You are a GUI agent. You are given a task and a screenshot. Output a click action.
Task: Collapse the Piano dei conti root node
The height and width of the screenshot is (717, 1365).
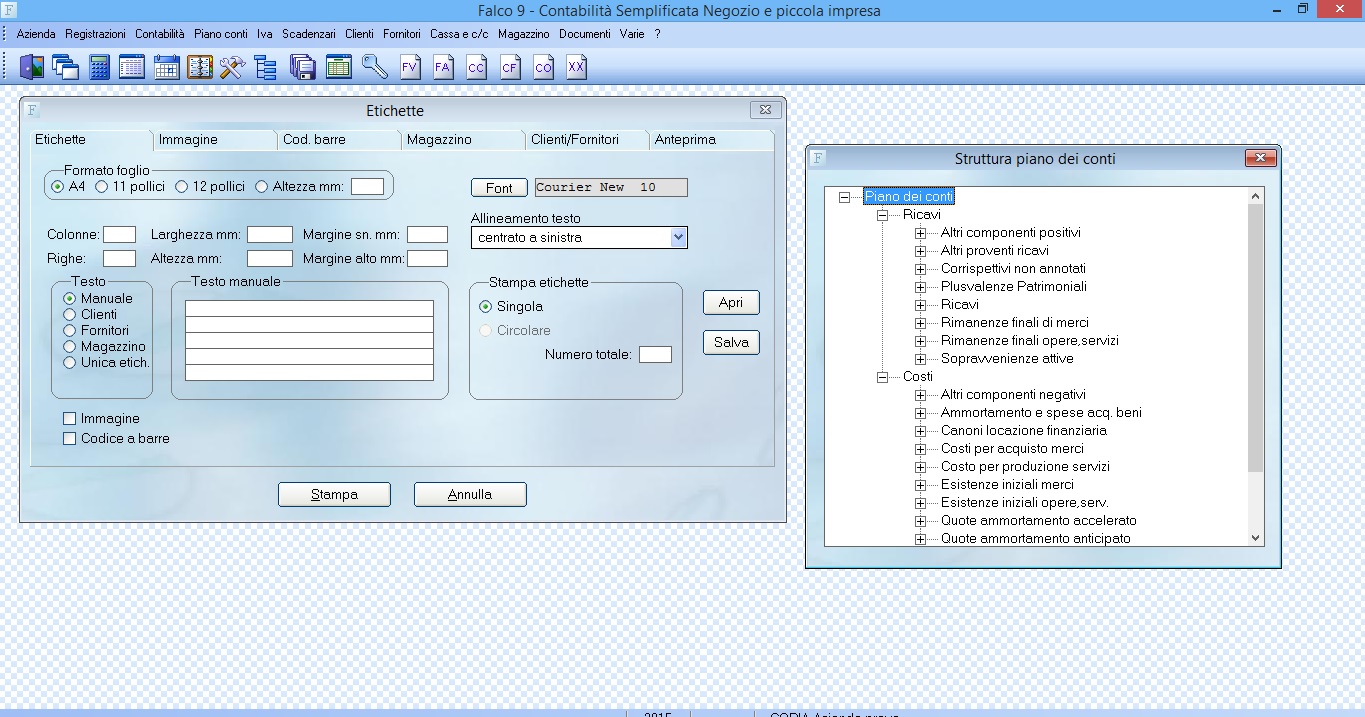coord(844,197)
